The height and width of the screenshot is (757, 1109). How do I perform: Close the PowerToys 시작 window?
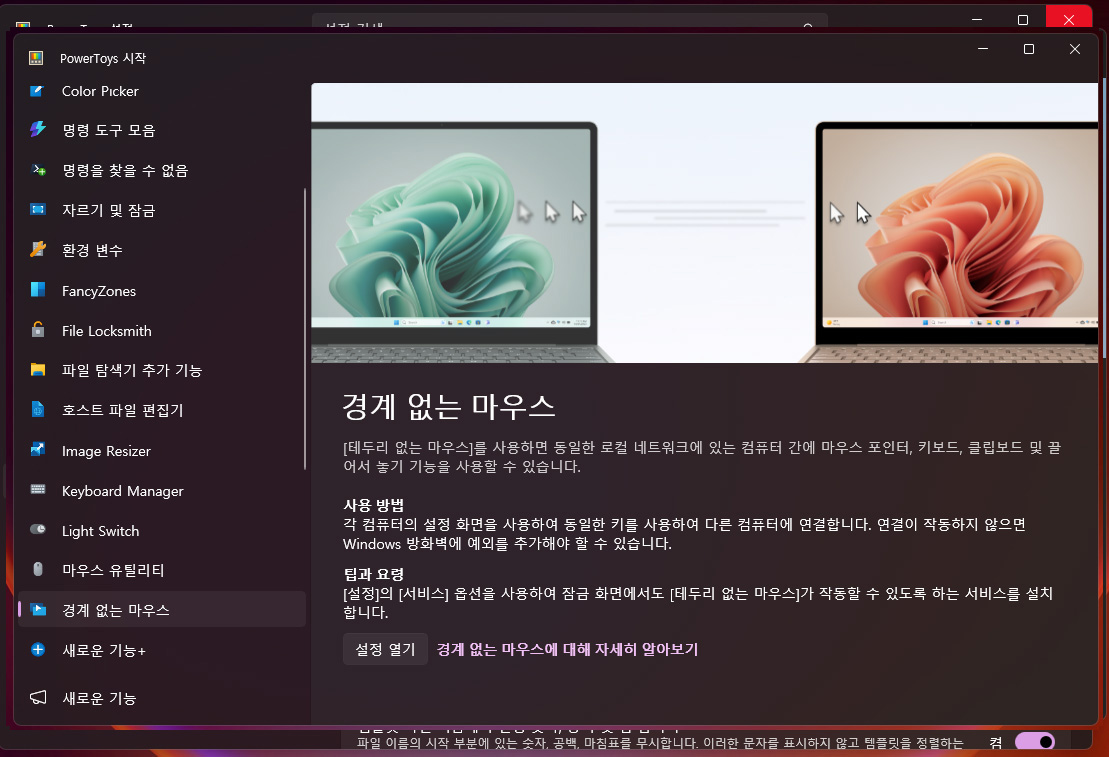(x=1074, y=49)
